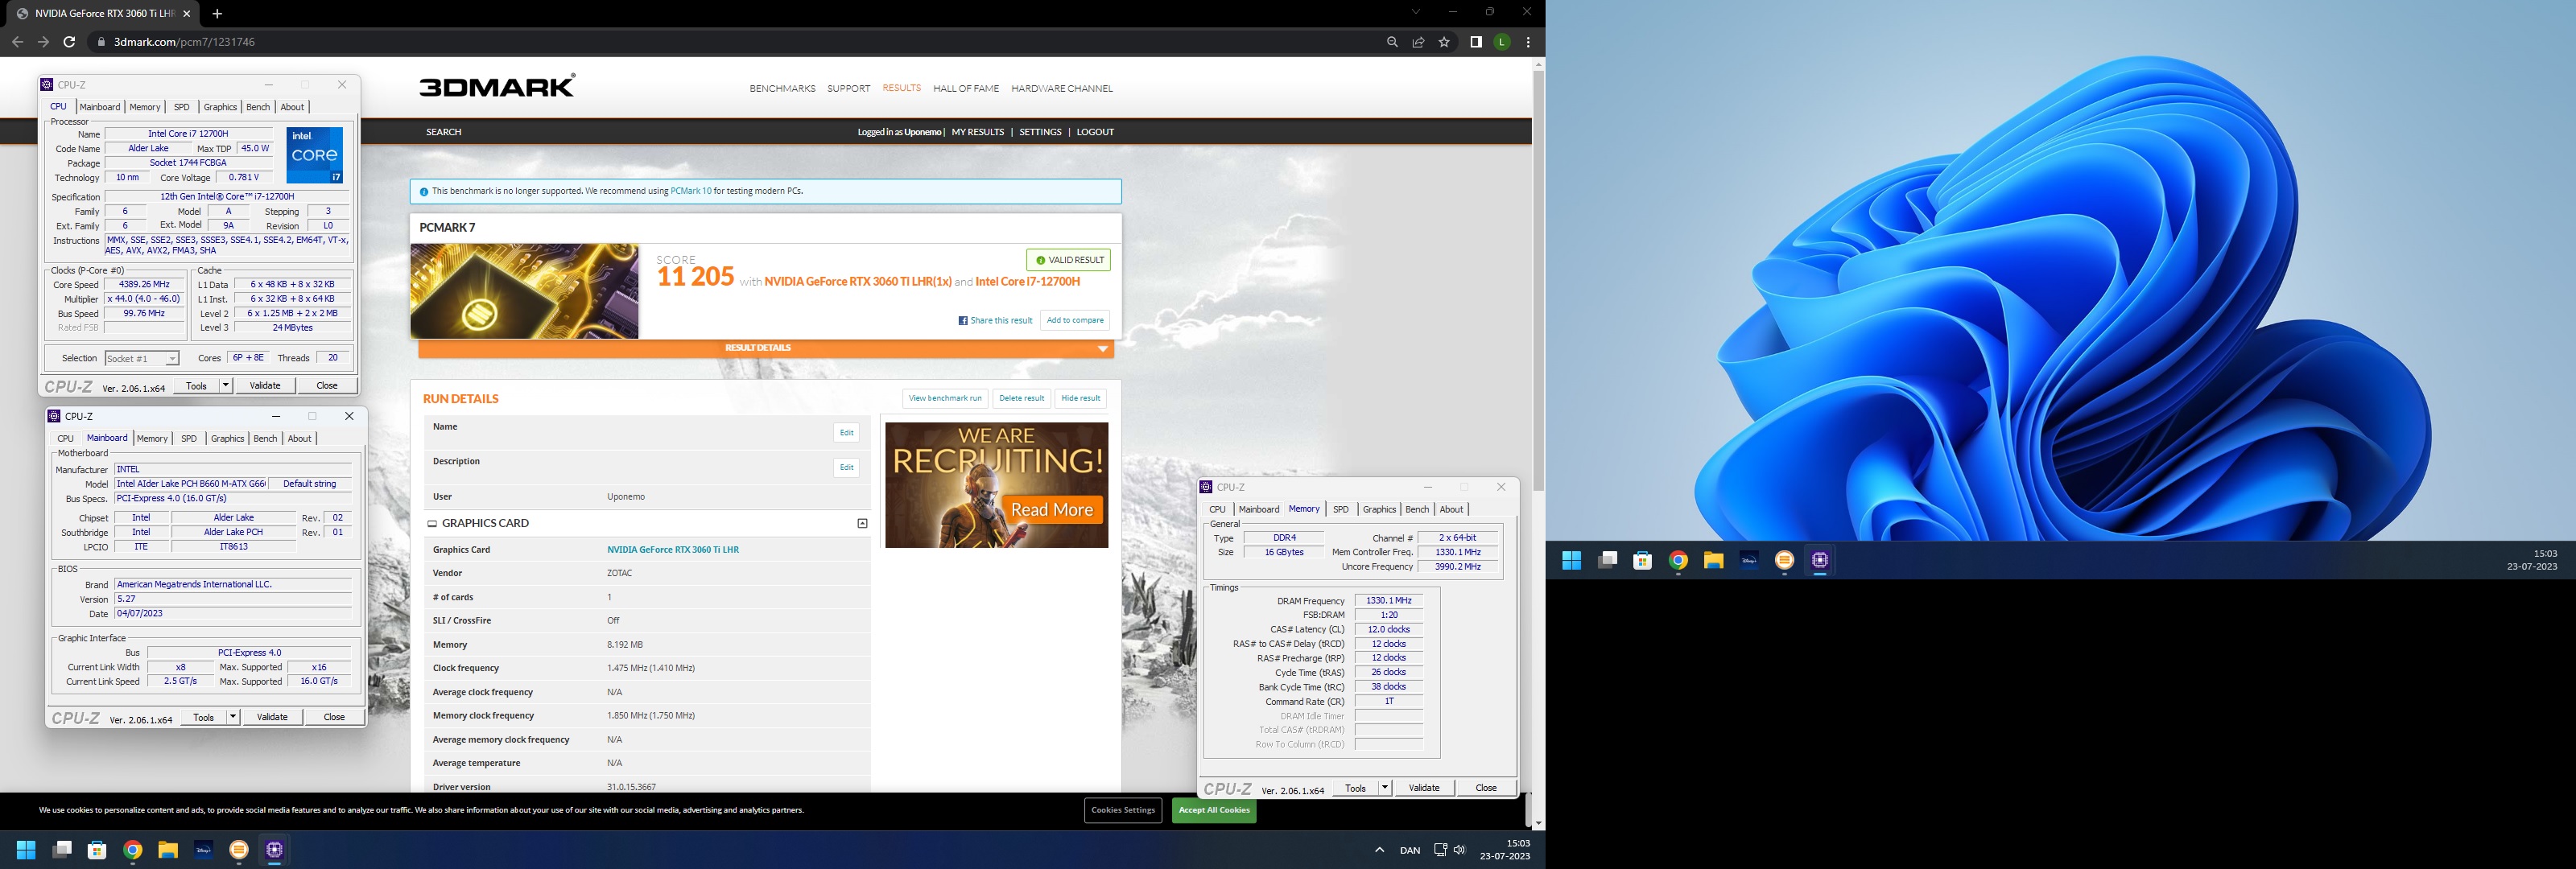
Task: Open Cookies Settings on the banner
Action: [1123, 810]
